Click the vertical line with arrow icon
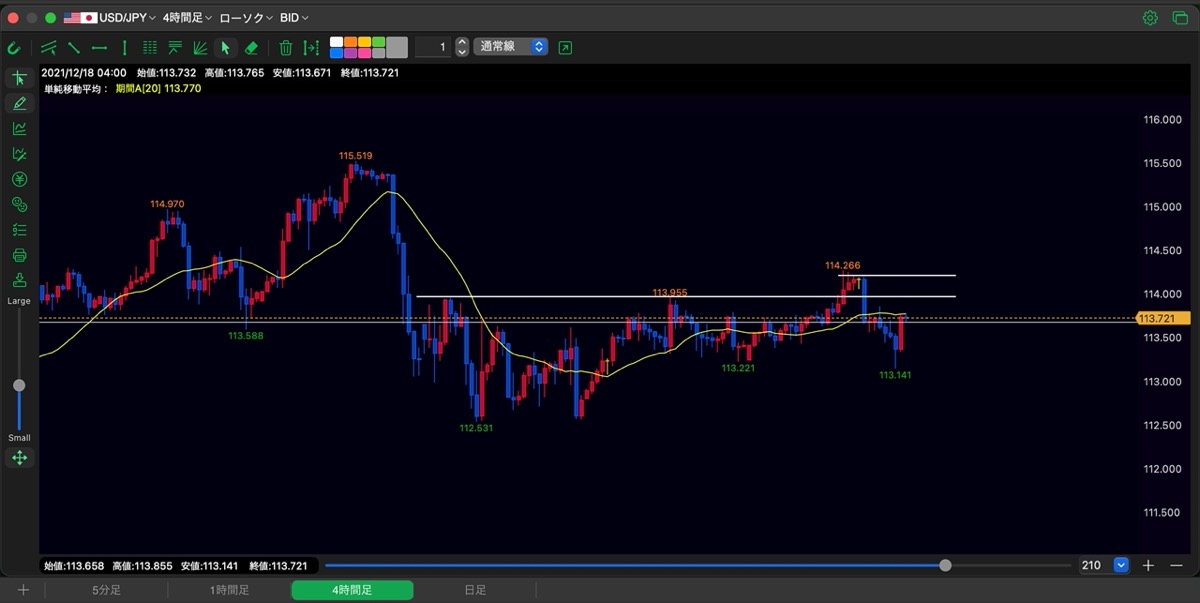Viewport: 1200px width, 603px height. pos(311,47)
